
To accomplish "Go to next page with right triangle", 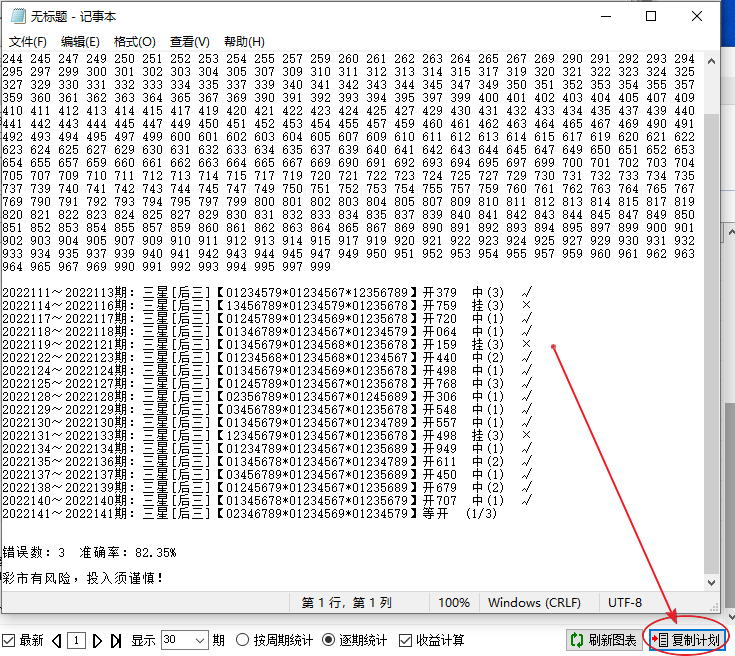I will click(97, 641).
